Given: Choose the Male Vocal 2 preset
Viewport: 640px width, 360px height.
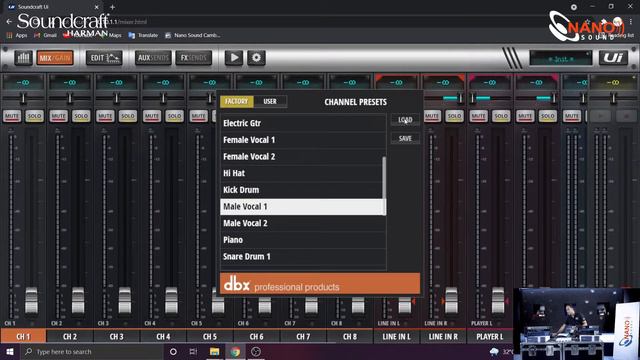Looking at the screenshot, I should pos(303,223).
